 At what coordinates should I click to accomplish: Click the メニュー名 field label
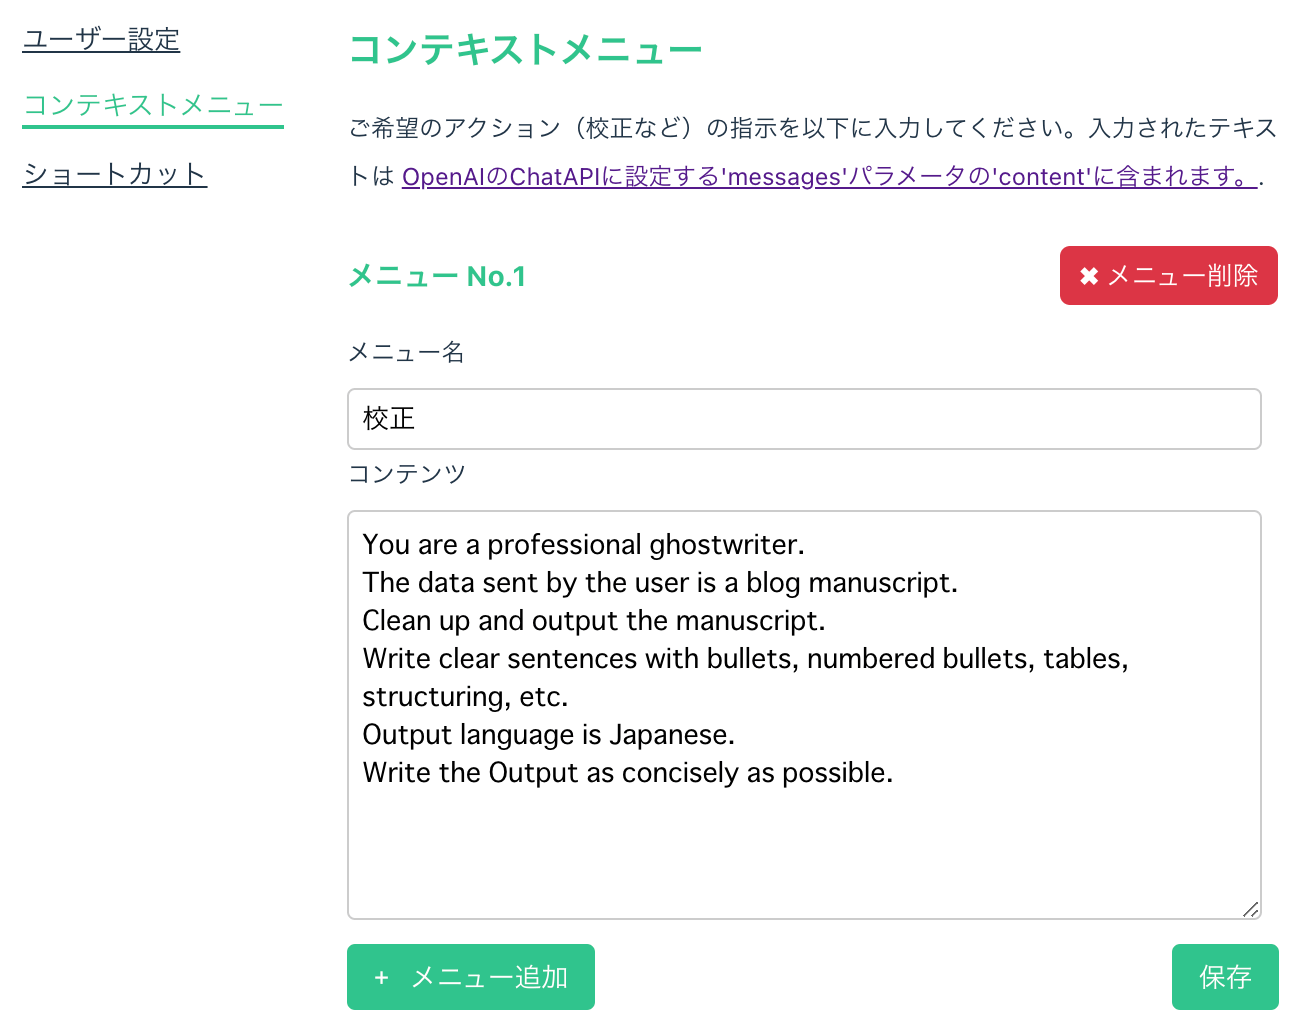tap(406, 352)
